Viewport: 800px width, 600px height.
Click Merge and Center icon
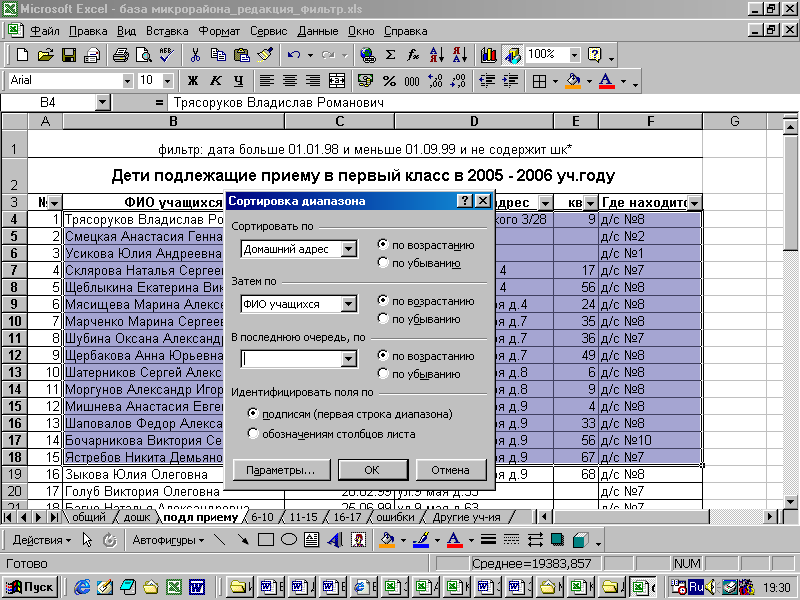click(x=336, y=81)
